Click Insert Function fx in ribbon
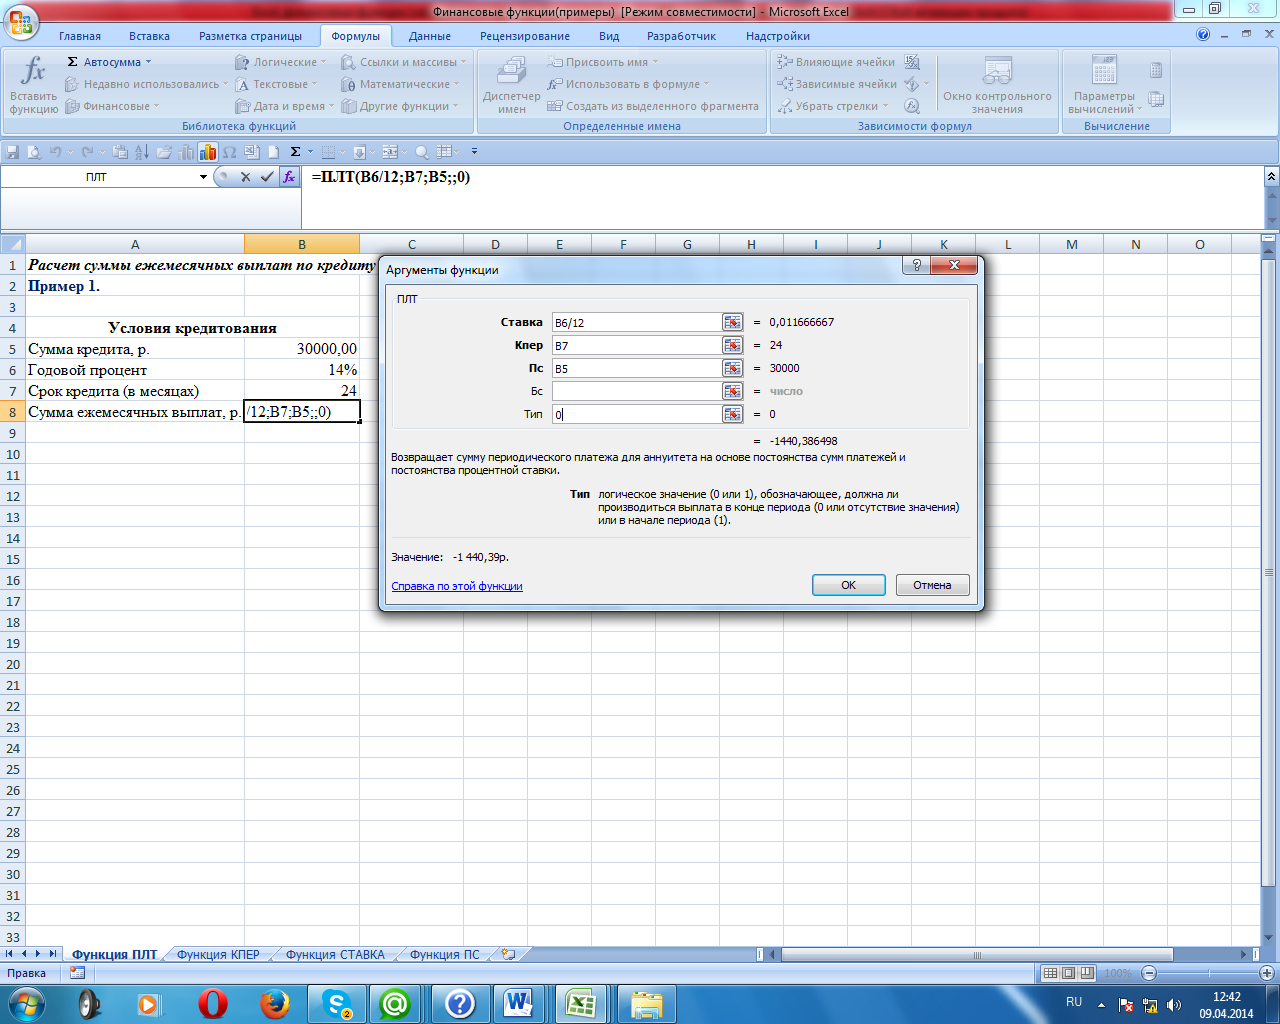The width and height of the screenshot is (1280, 1024). tap(34, 85)
